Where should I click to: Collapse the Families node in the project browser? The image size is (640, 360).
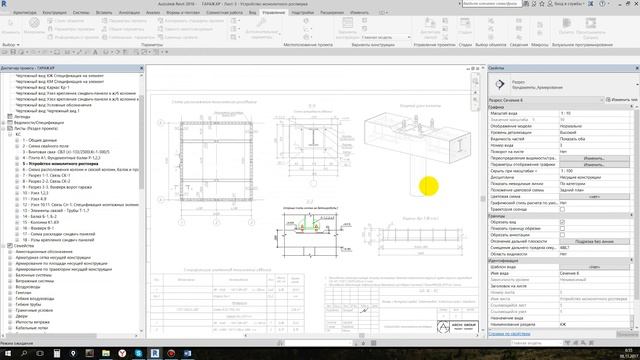4,246
